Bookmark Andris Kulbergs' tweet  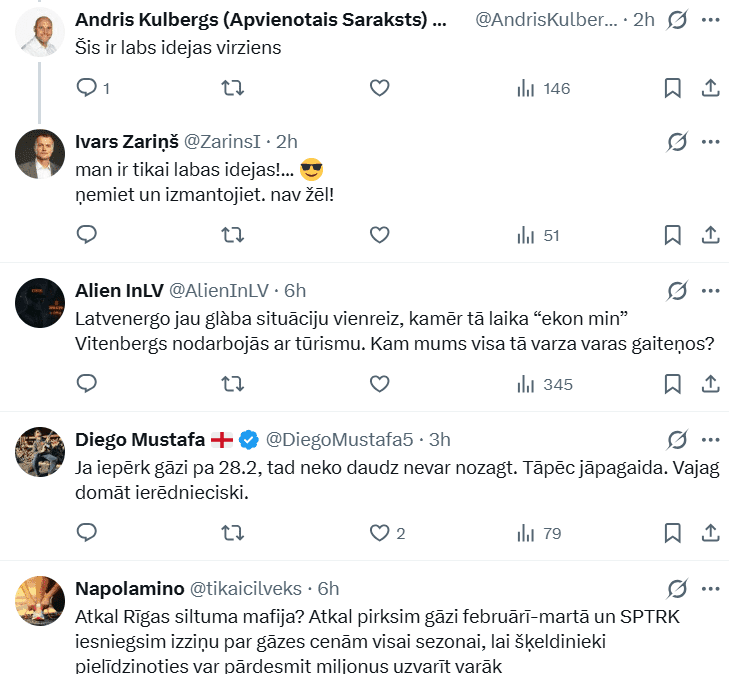[x=673, y=88]
